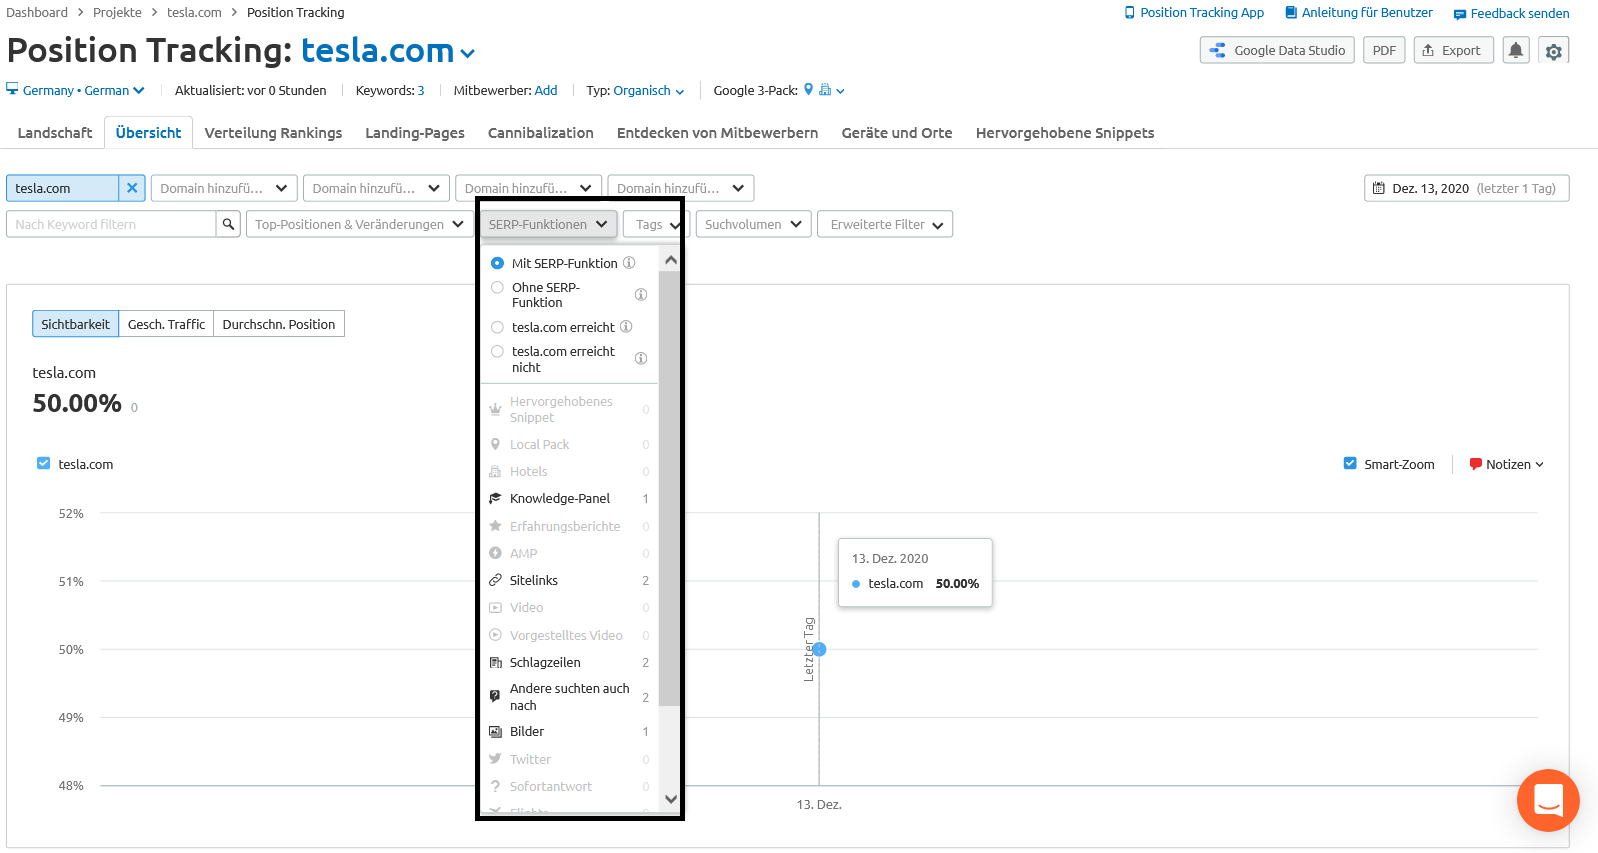The image size is (1598, 853).
Task: Click the Hervorgehobenes Snippet crown icon
Action: 495,409
